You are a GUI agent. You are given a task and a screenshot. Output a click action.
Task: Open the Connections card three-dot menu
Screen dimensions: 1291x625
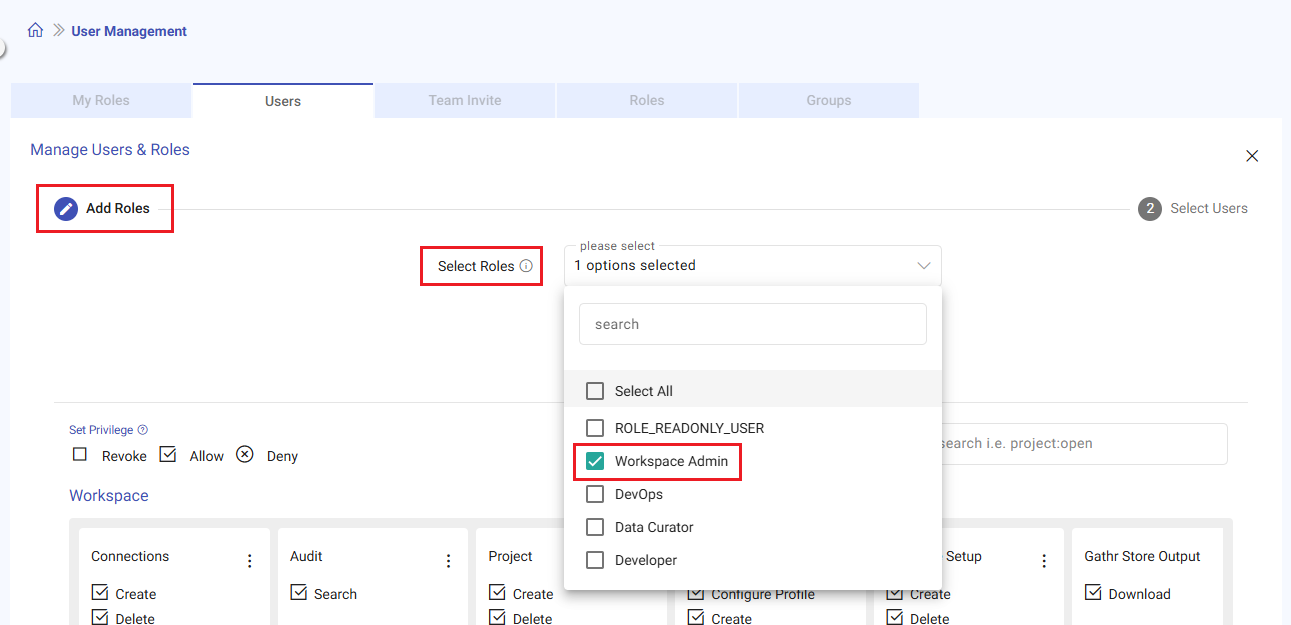pos(250,561)
